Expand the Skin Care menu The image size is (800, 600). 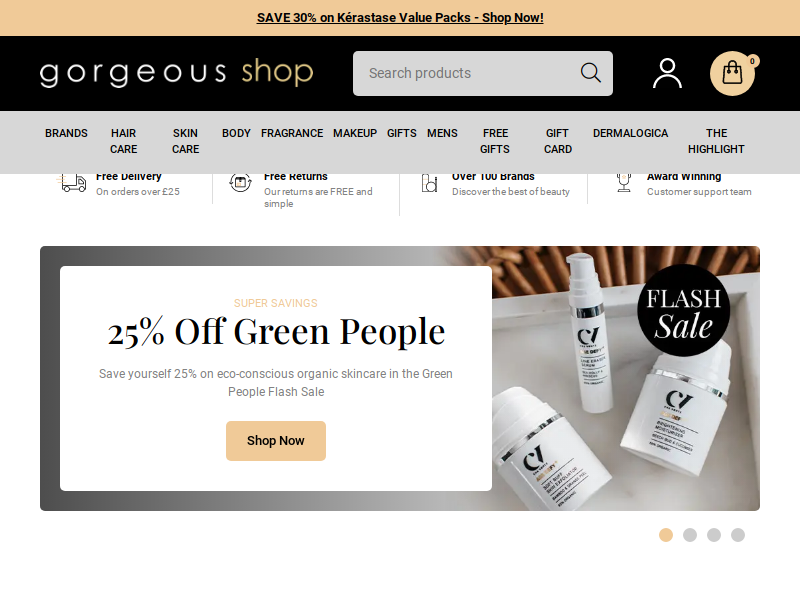point(185,141)
